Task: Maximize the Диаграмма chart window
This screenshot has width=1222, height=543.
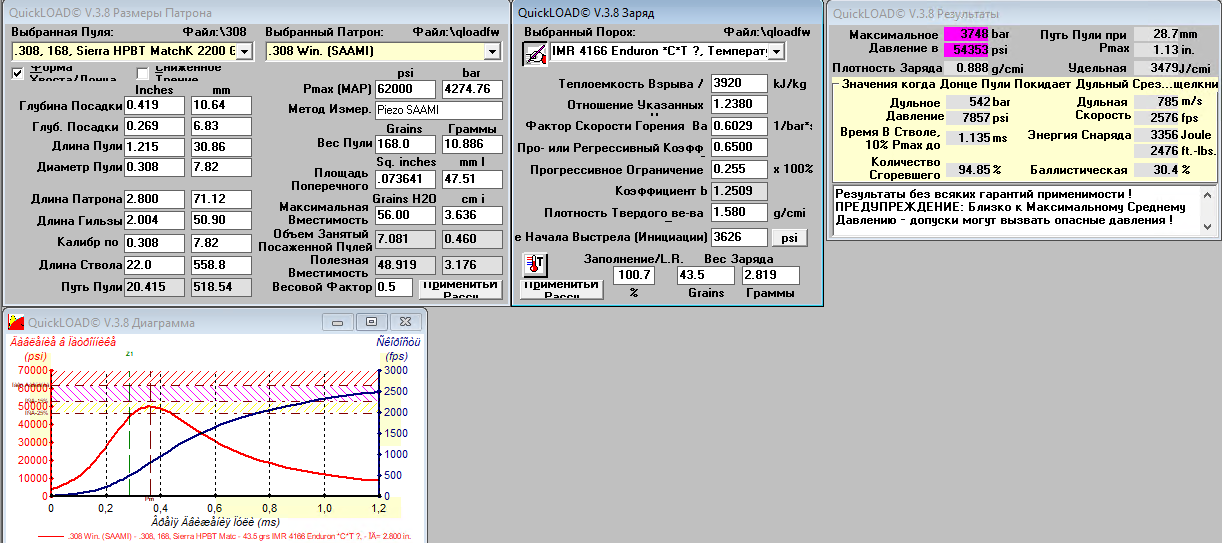Action: pyautogui.click(x=371, y=322)
